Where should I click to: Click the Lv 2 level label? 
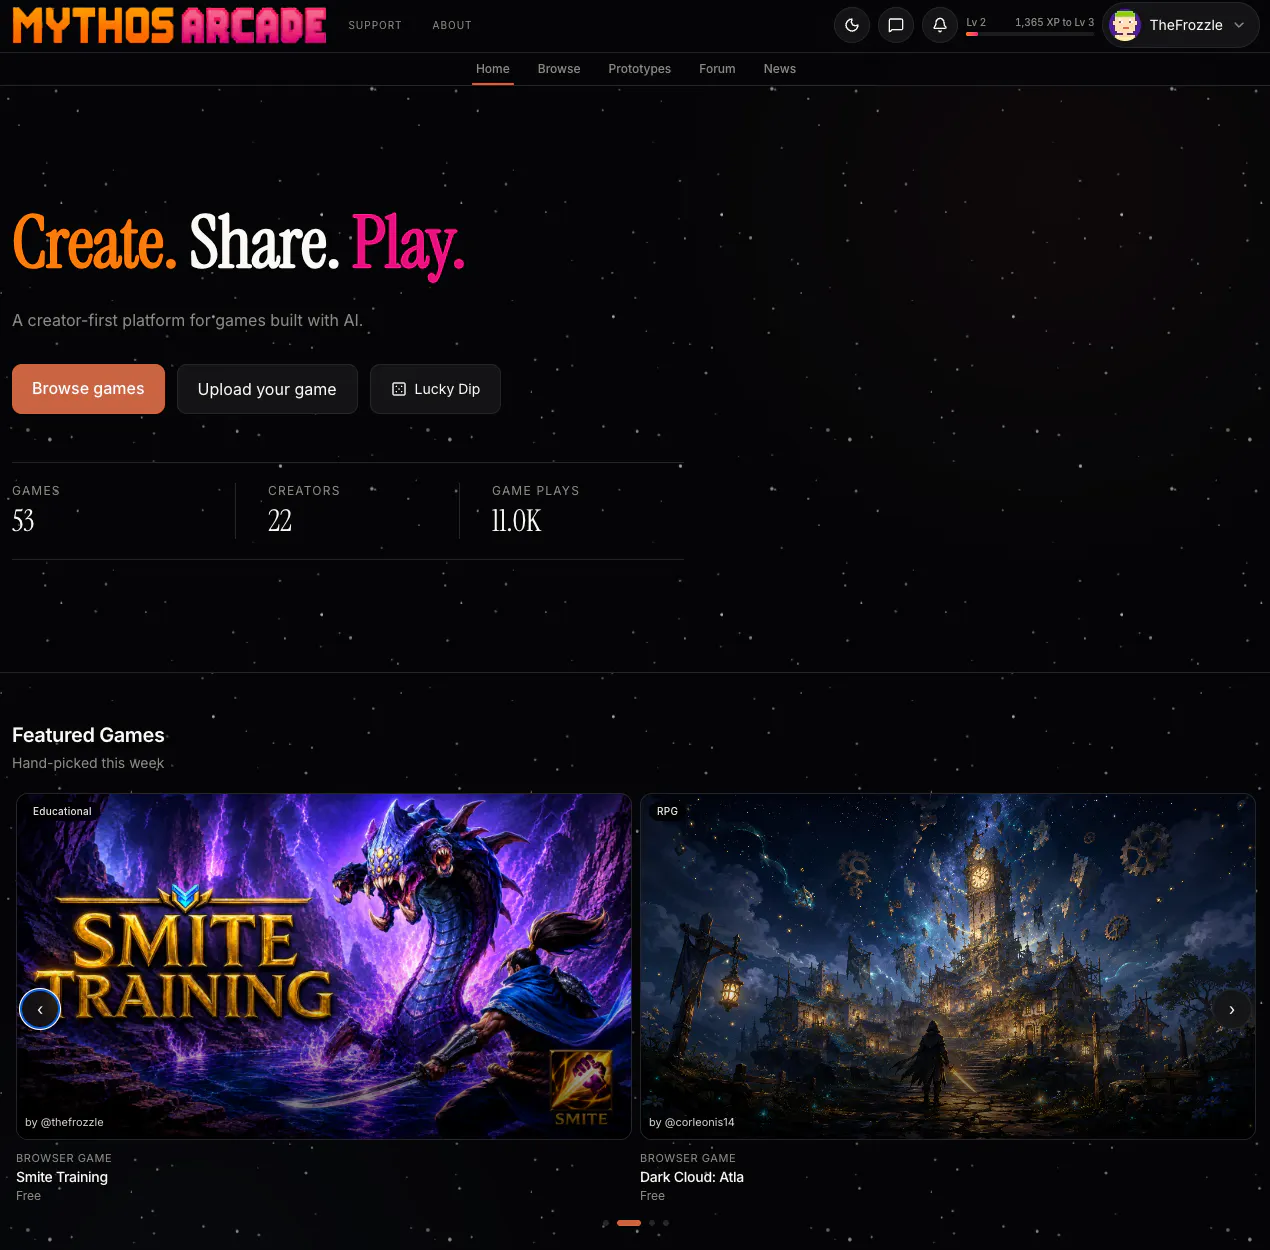(976, 22)
